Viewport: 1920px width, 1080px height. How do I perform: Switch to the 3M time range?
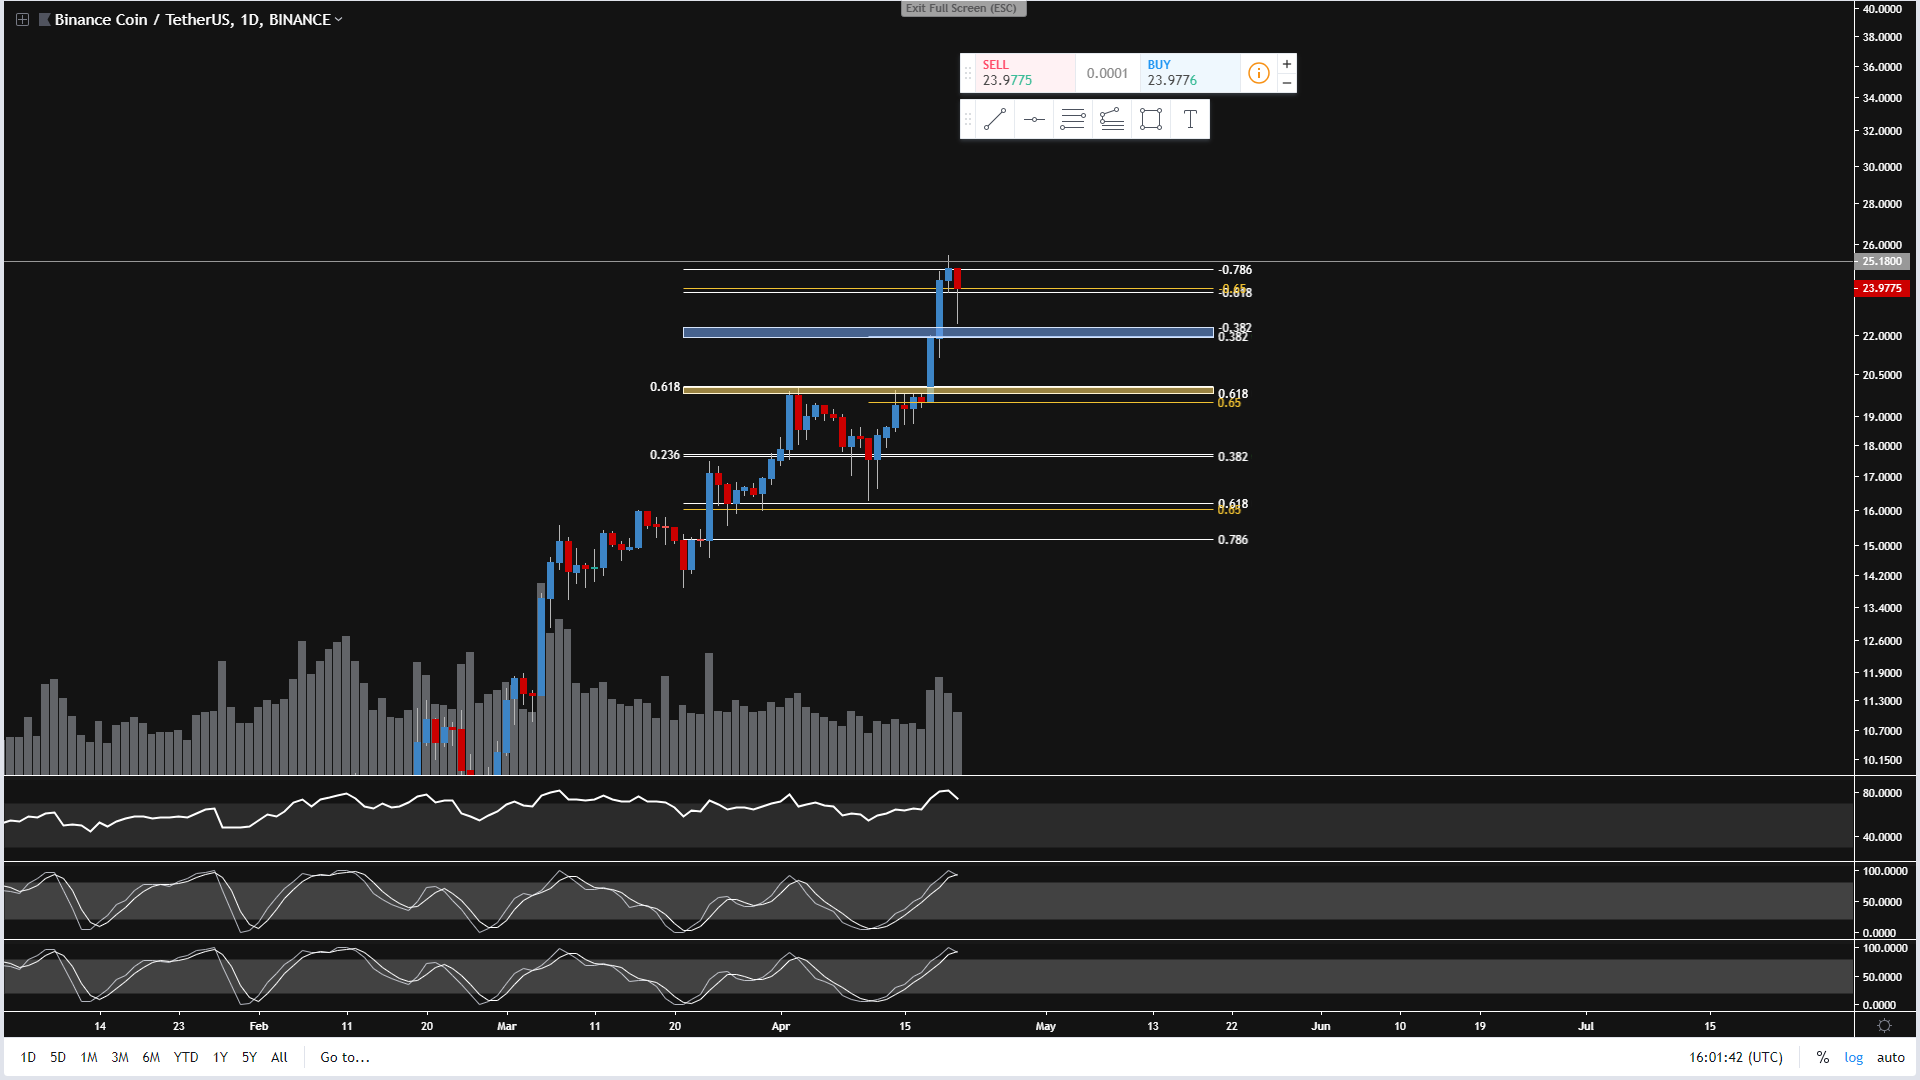tap(120, 1057)
